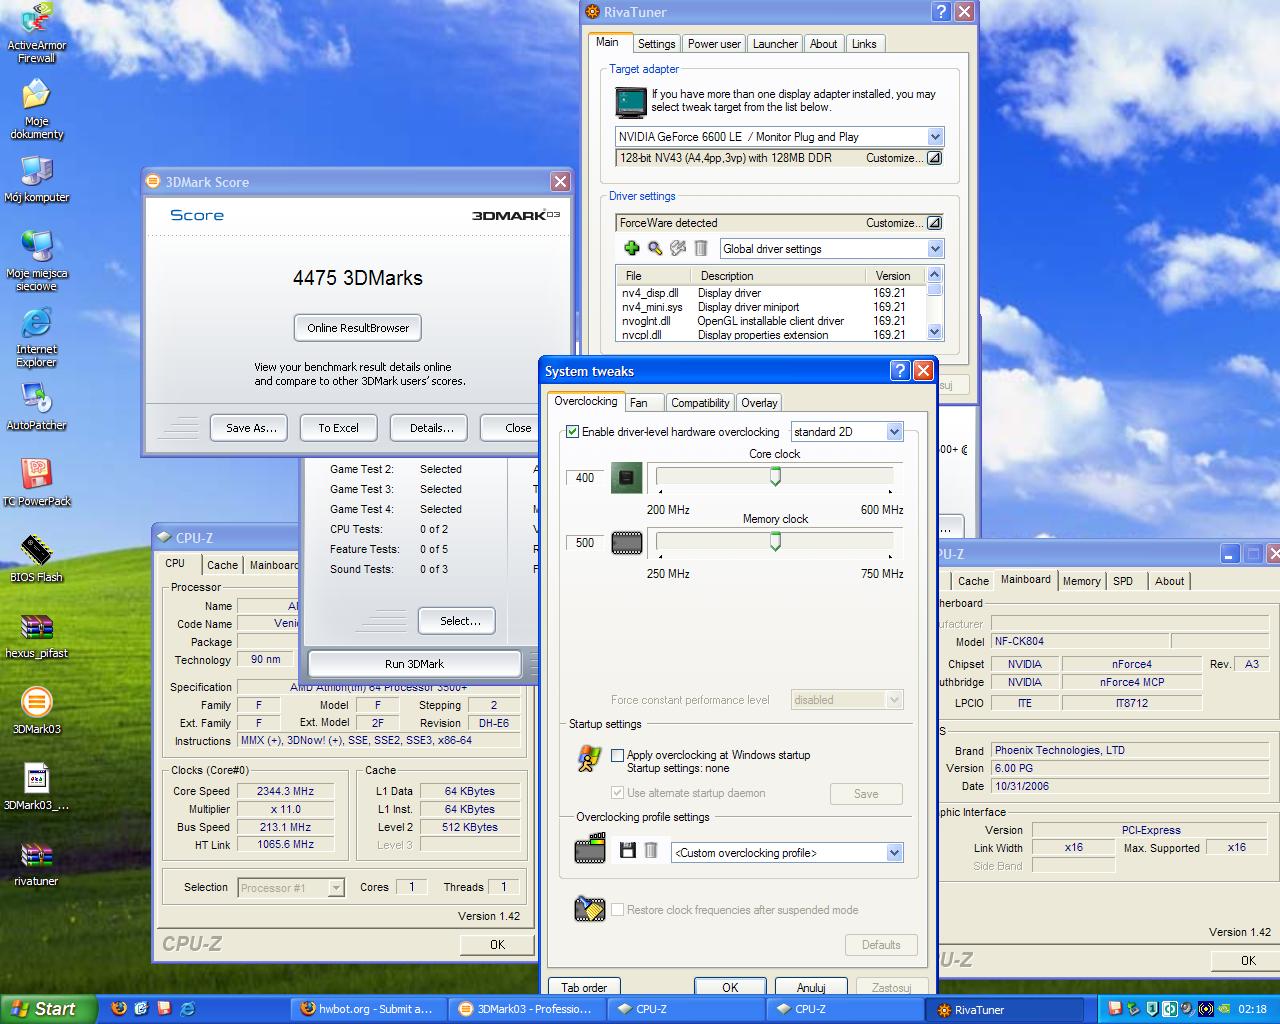Click the monitor icon under Target adapter
This screenshot has width=1280, height=1024.
pos(631,101)
